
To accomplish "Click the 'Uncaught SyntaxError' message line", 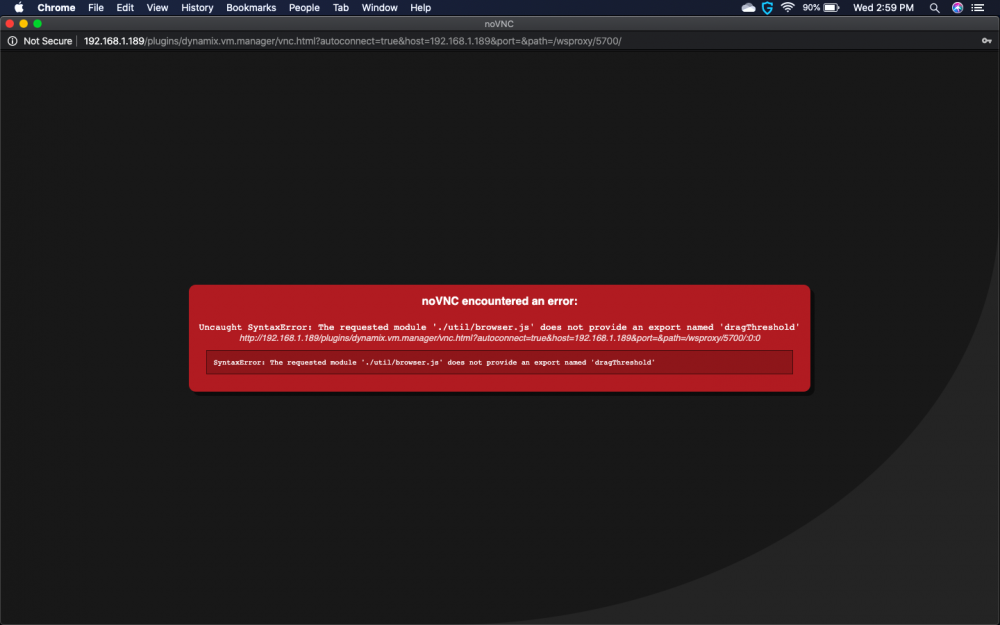I will [x=499, y=327].
